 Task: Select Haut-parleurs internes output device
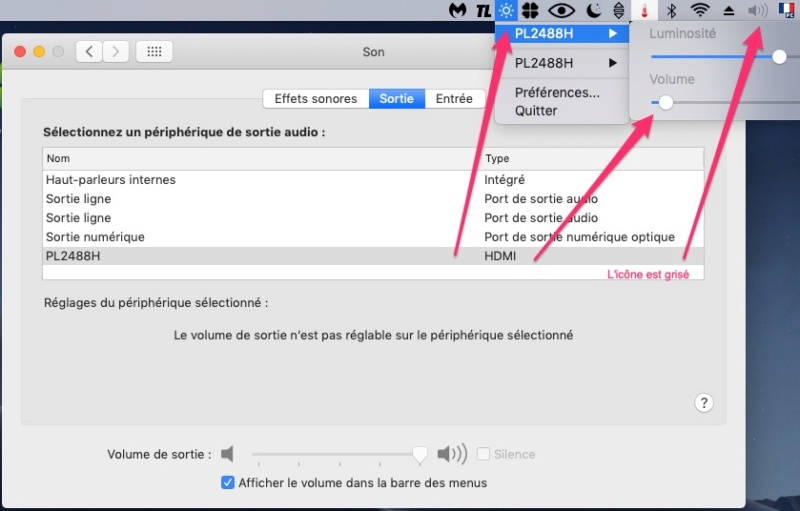pyautogui.click(x=373, y=180)
